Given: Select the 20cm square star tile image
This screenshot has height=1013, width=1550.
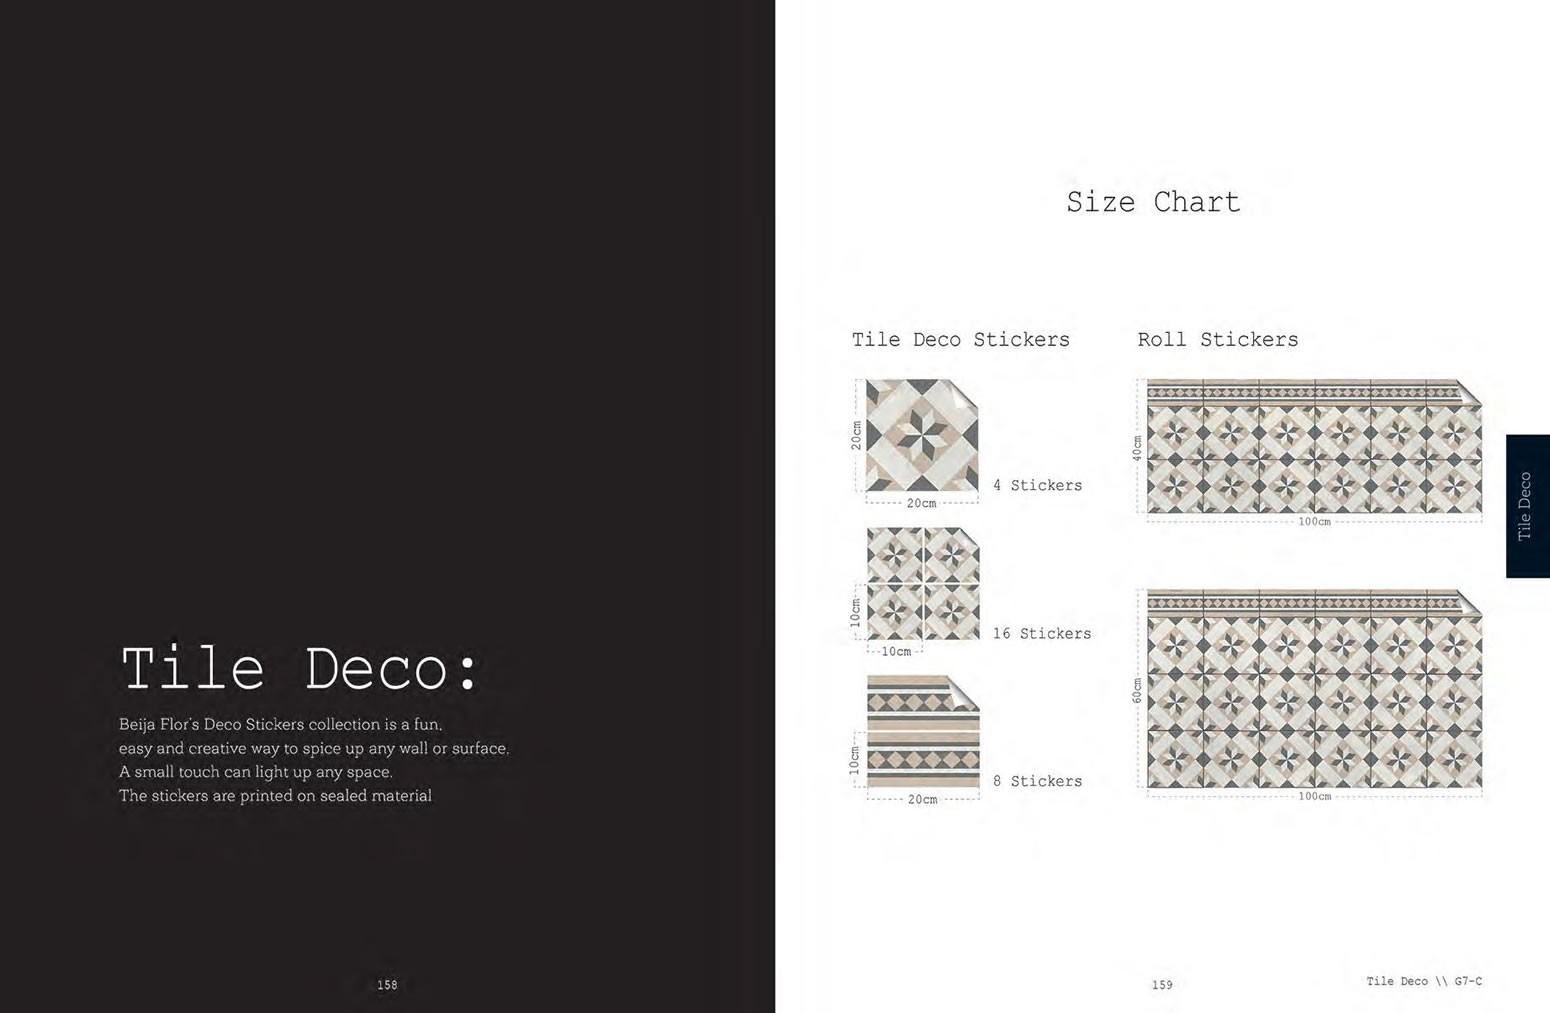Looking at the screenshot, I should coord(922,436).
